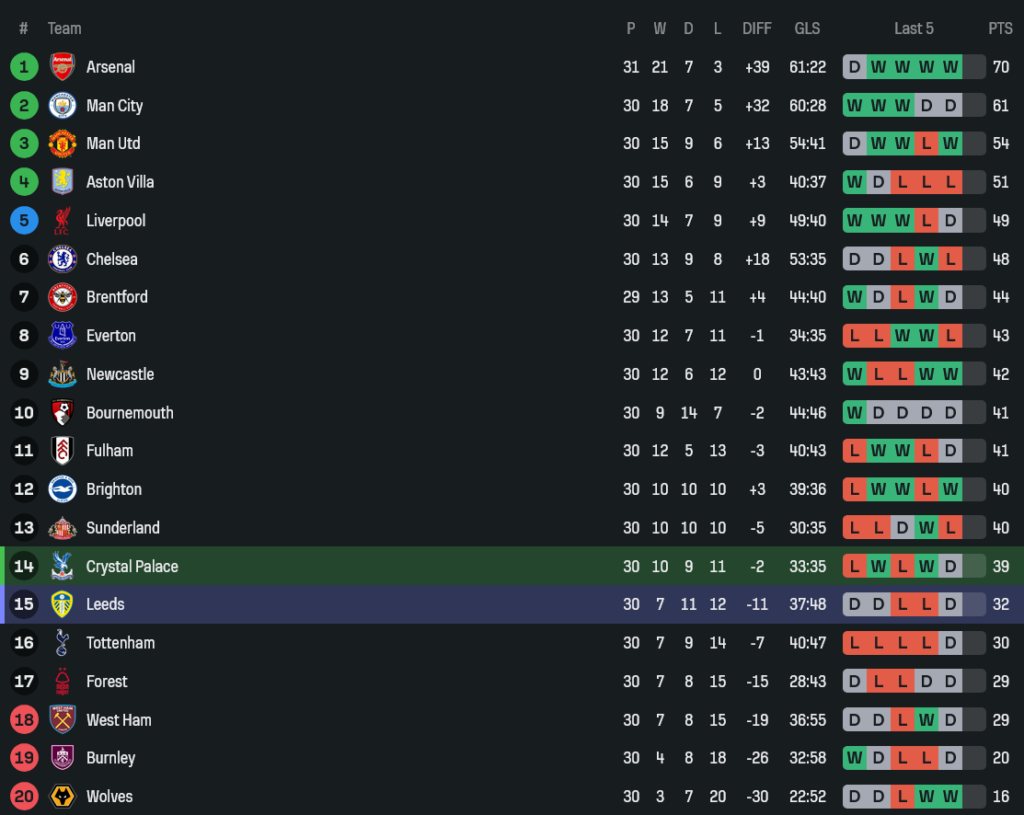Screen dimensions: 1024x815
Task: Open the Leeds team name link
Action: point(105,604)
